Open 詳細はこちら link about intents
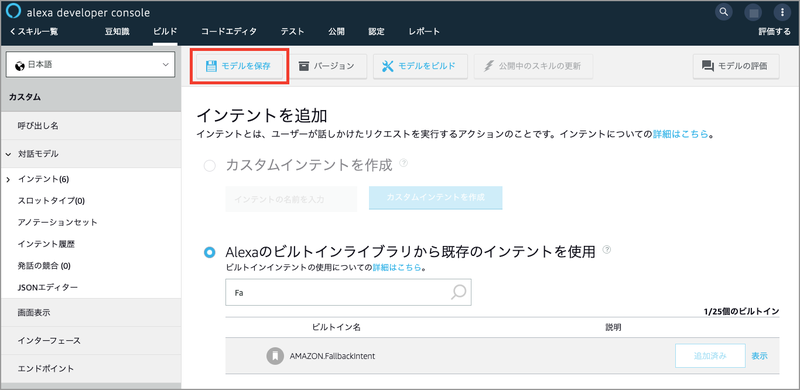The height and width of the screenshot is (390, 800). [x=681, y=134]
